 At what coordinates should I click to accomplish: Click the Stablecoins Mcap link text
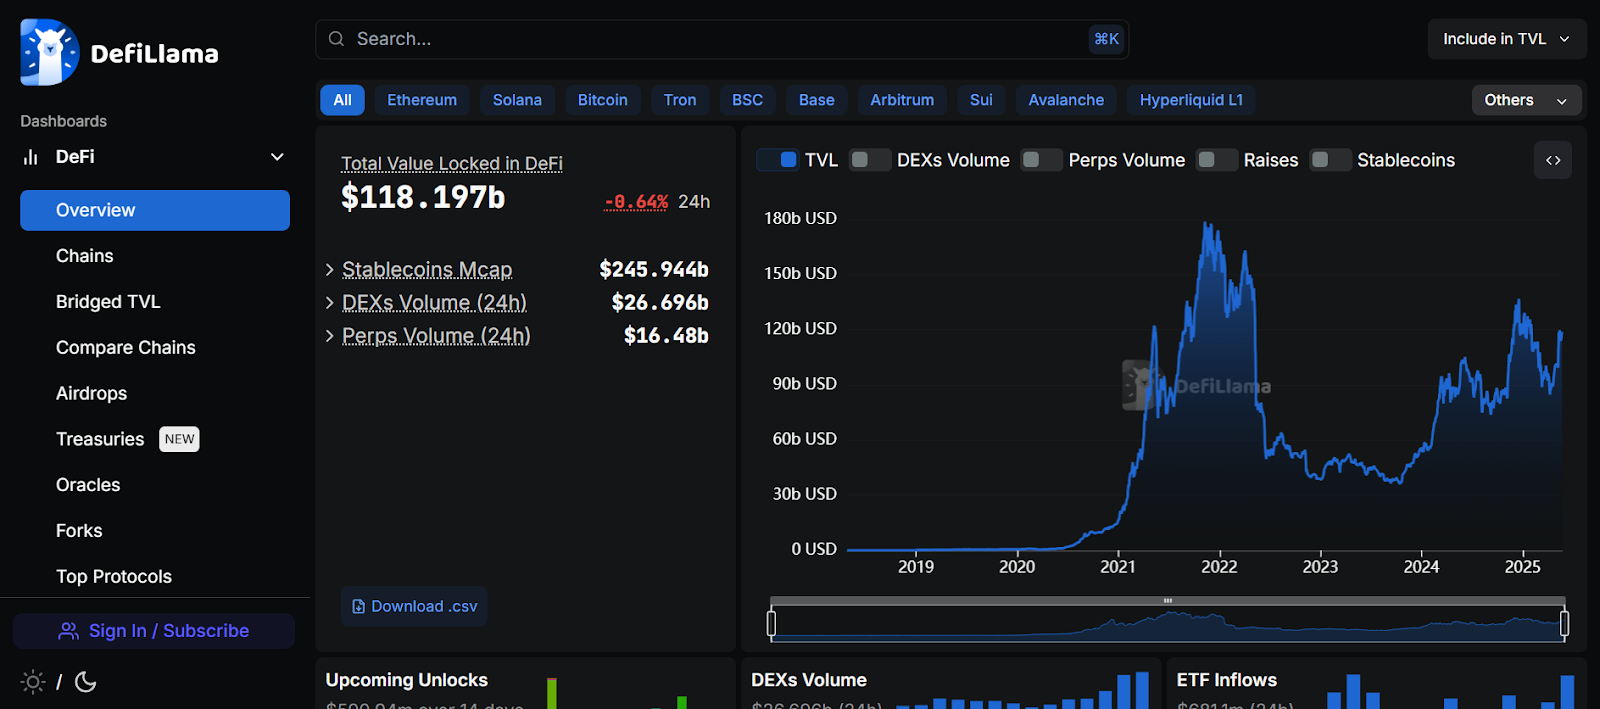427,270
